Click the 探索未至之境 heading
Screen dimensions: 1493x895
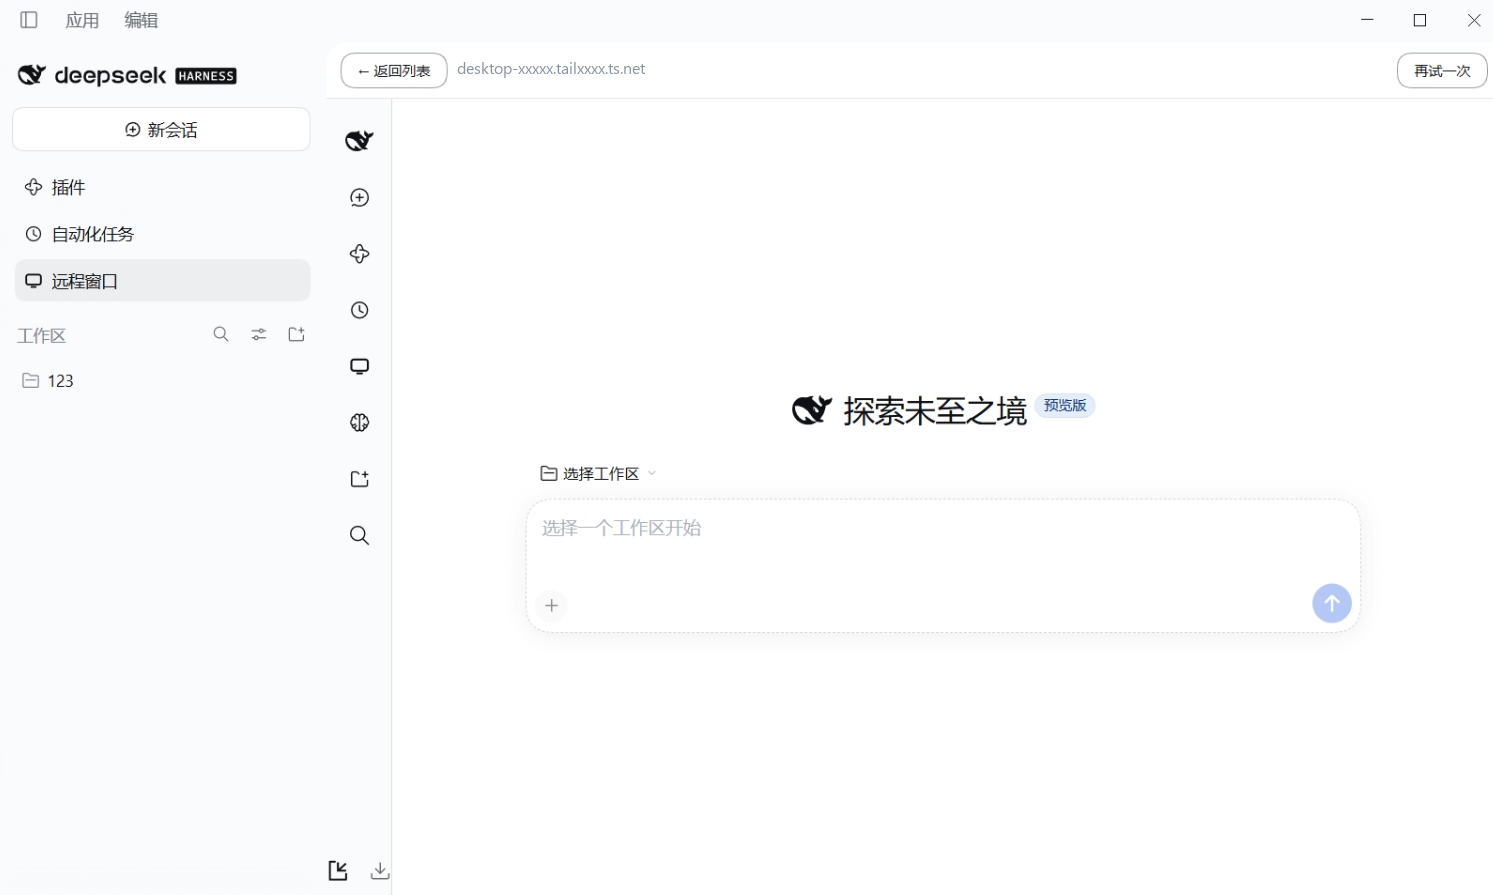click(935, 411)
